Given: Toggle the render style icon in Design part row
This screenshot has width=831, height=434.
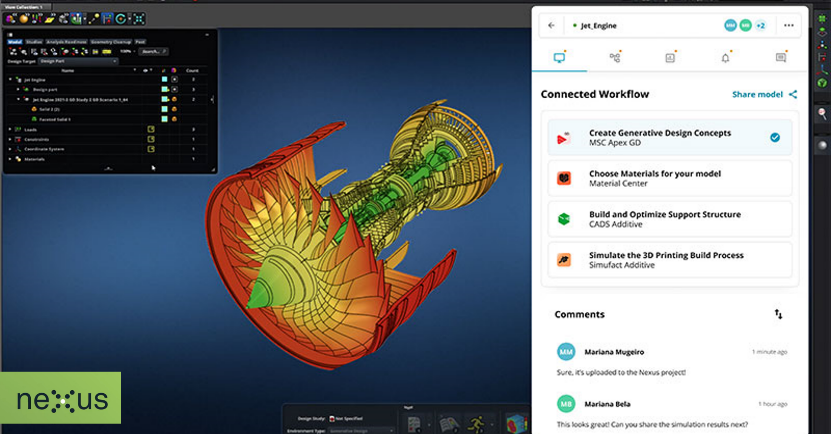Looking at the screenshot, I should point(174,90).
